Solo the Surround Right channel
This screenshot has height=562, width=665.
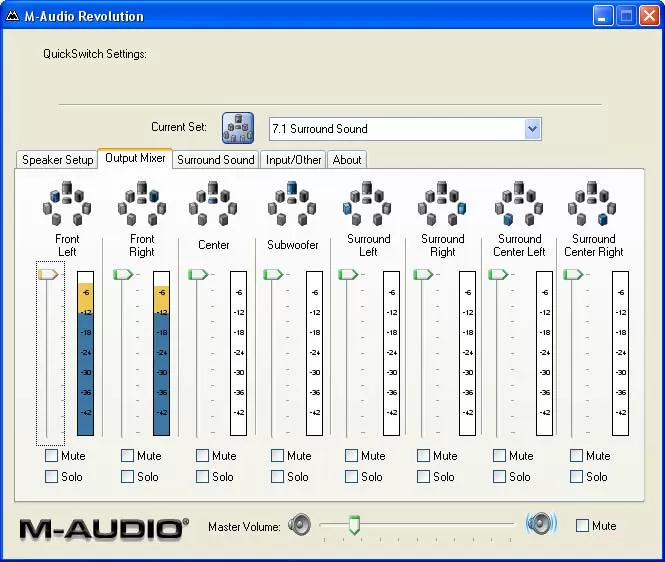point(423,476)
